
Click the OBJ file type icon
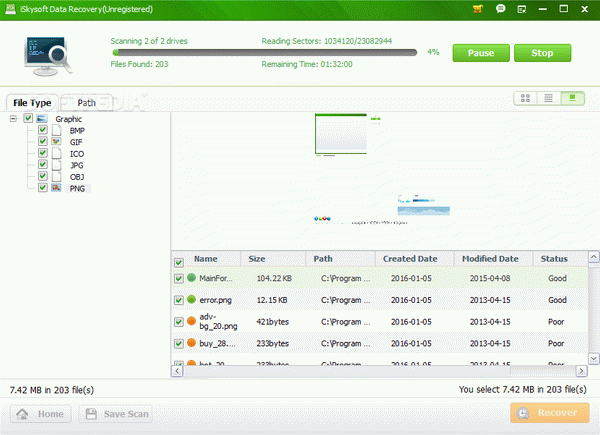(57, 176)
